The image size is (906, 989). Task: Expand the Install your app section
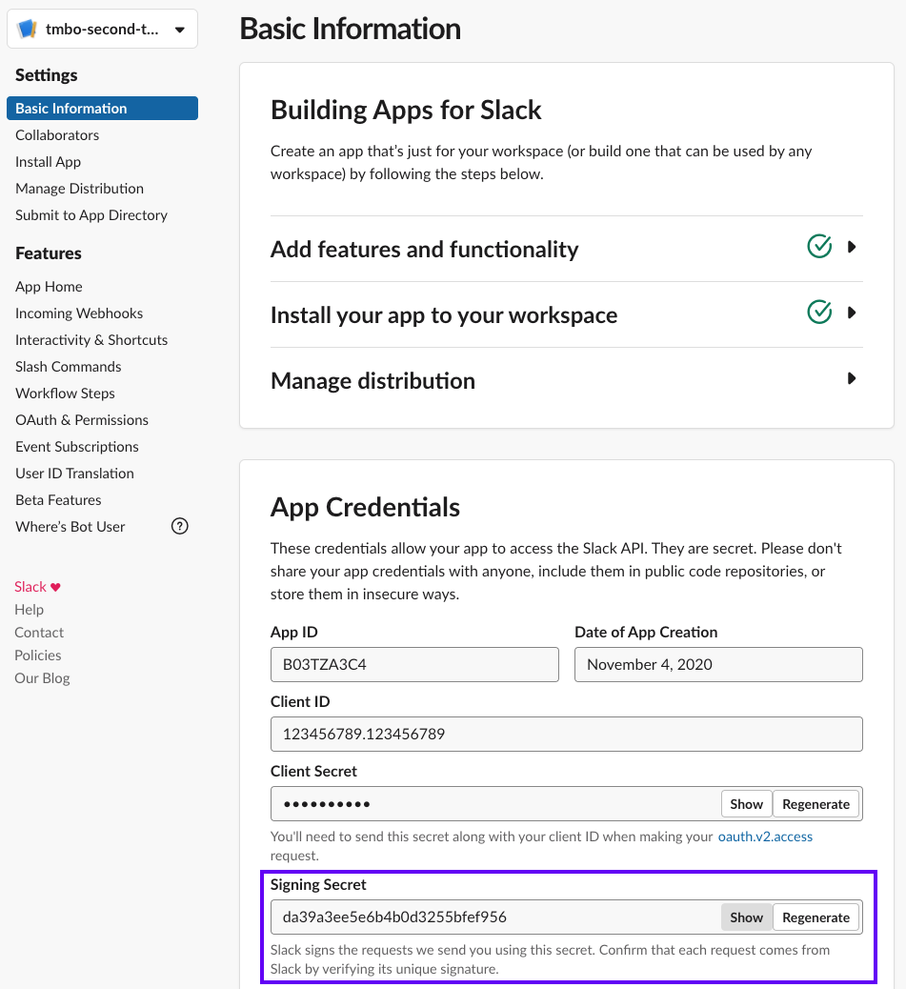(x=852, y=312)
